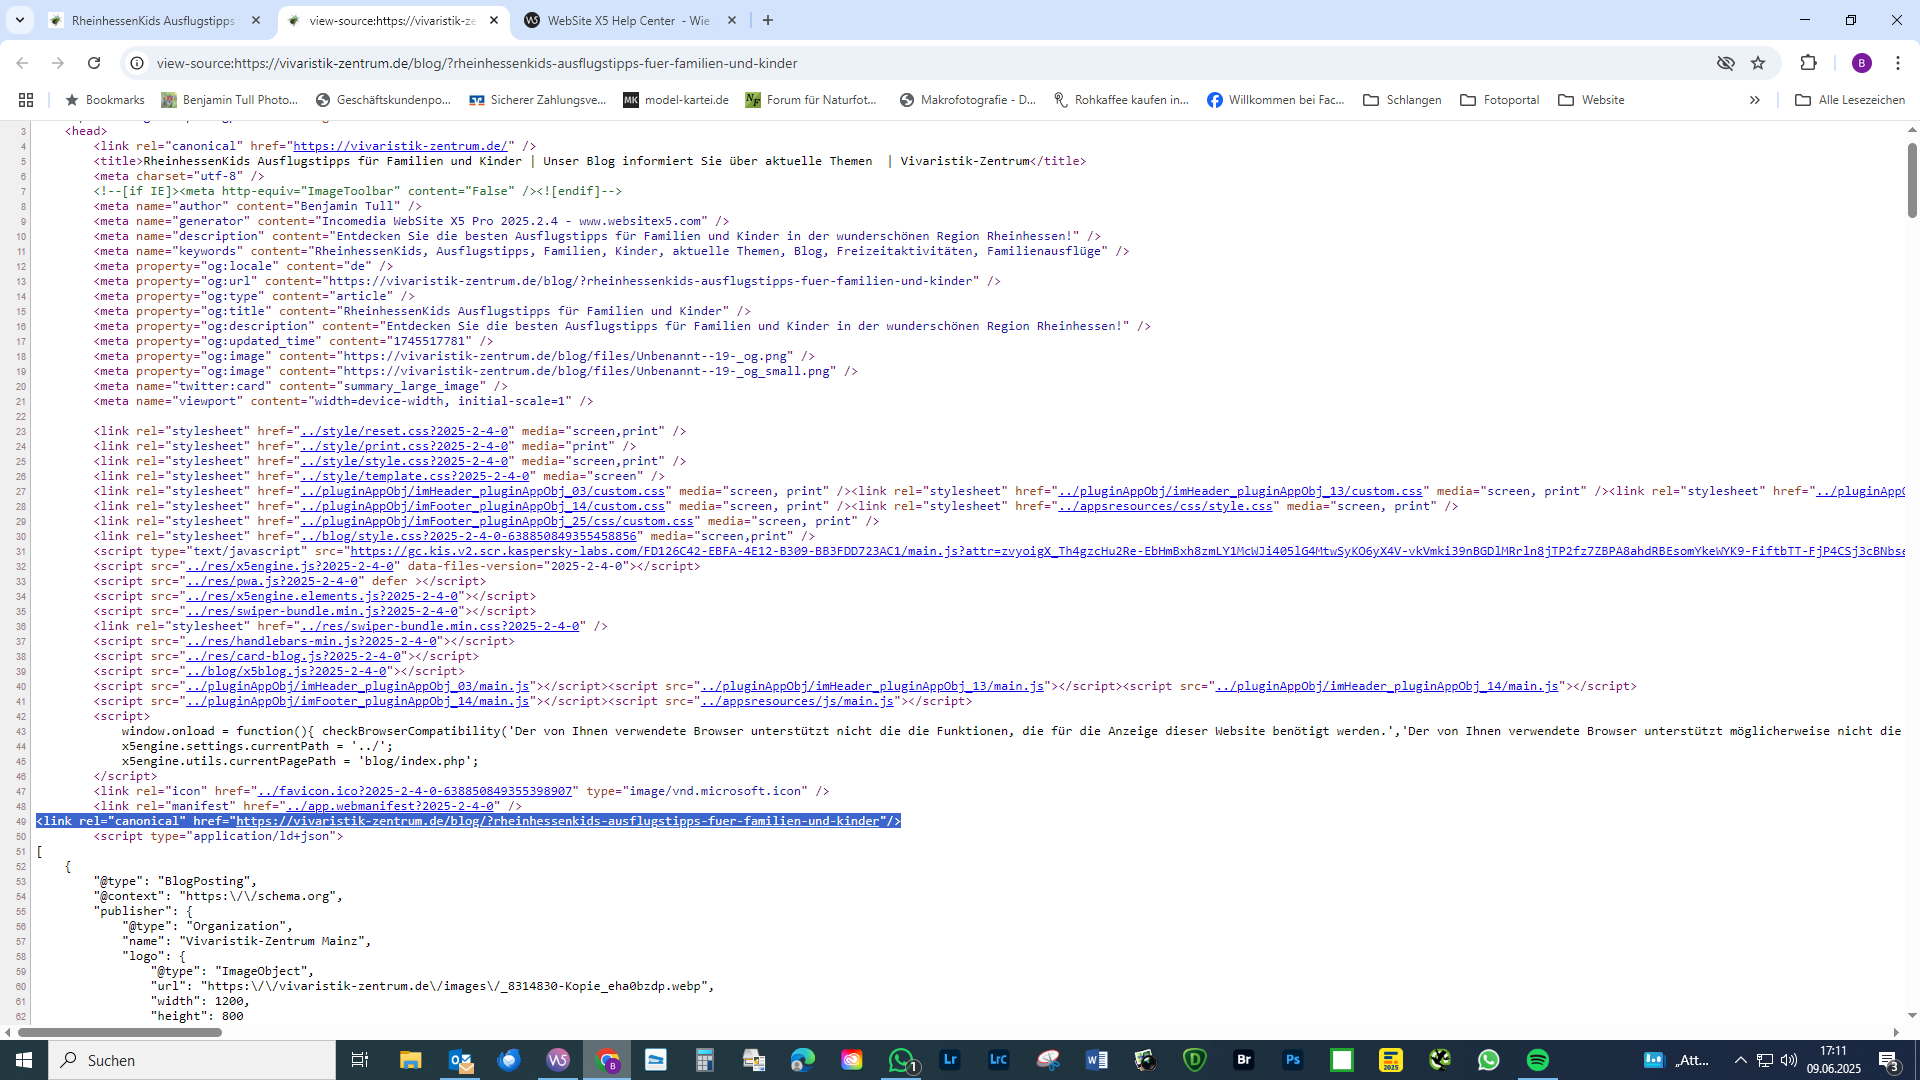Screen dimensions: 1920x1080
Task: Open the ../res/card-blog.js script link
Action: [294, 656]
